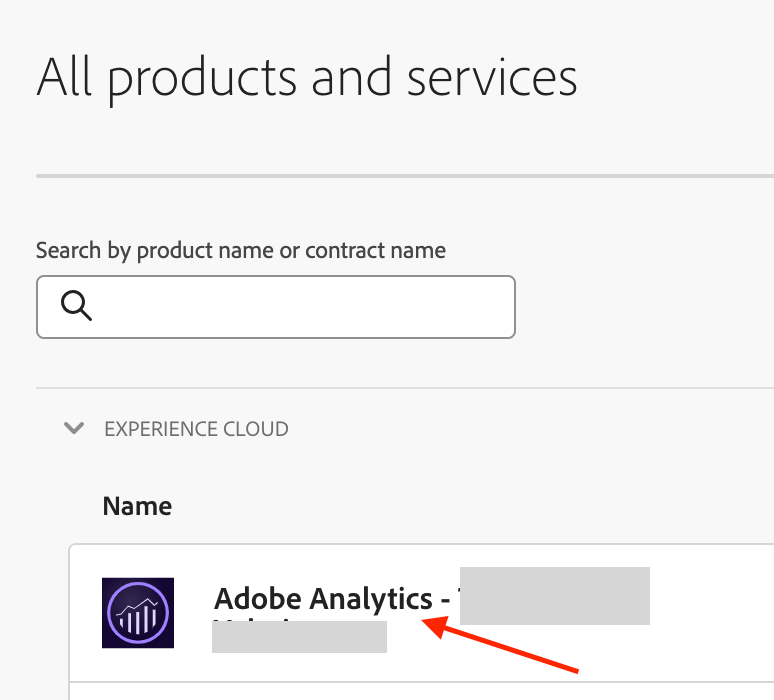The image size is (774, 700).
Task: Click the redacted box under the product name
Action: (x=300, y=637)
